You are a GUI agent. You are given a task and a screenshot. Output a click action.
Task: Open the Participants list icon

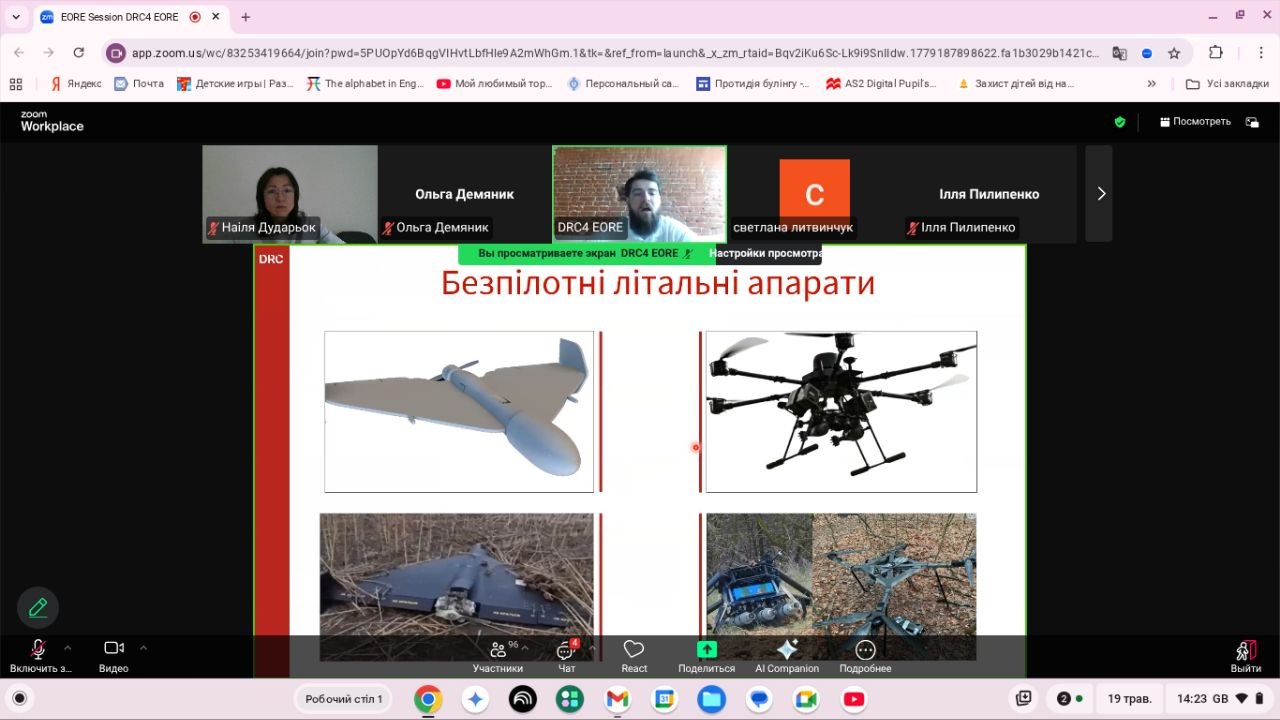tap(498, 650)
